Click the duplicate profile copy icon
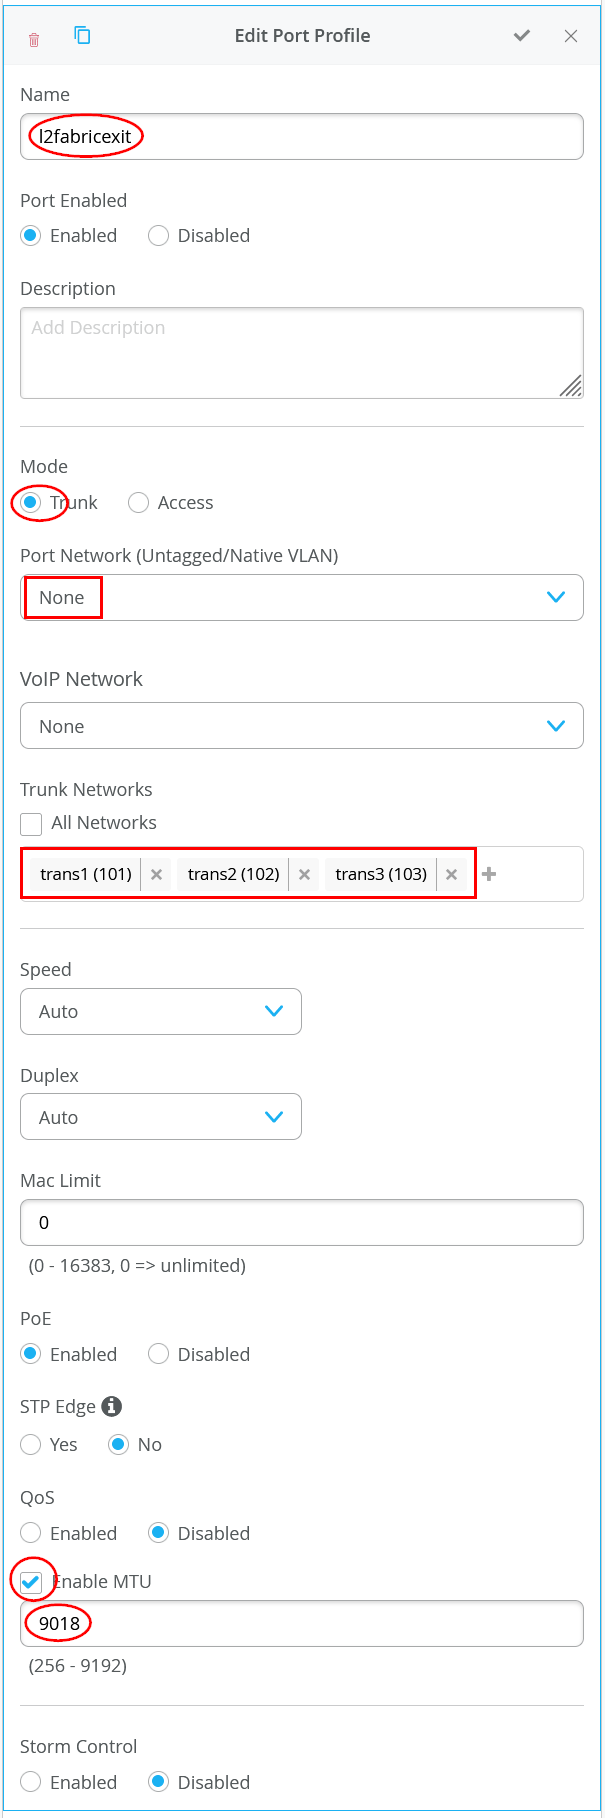Viewport: 605px width, 1818px height. click(x=82, y=36)
